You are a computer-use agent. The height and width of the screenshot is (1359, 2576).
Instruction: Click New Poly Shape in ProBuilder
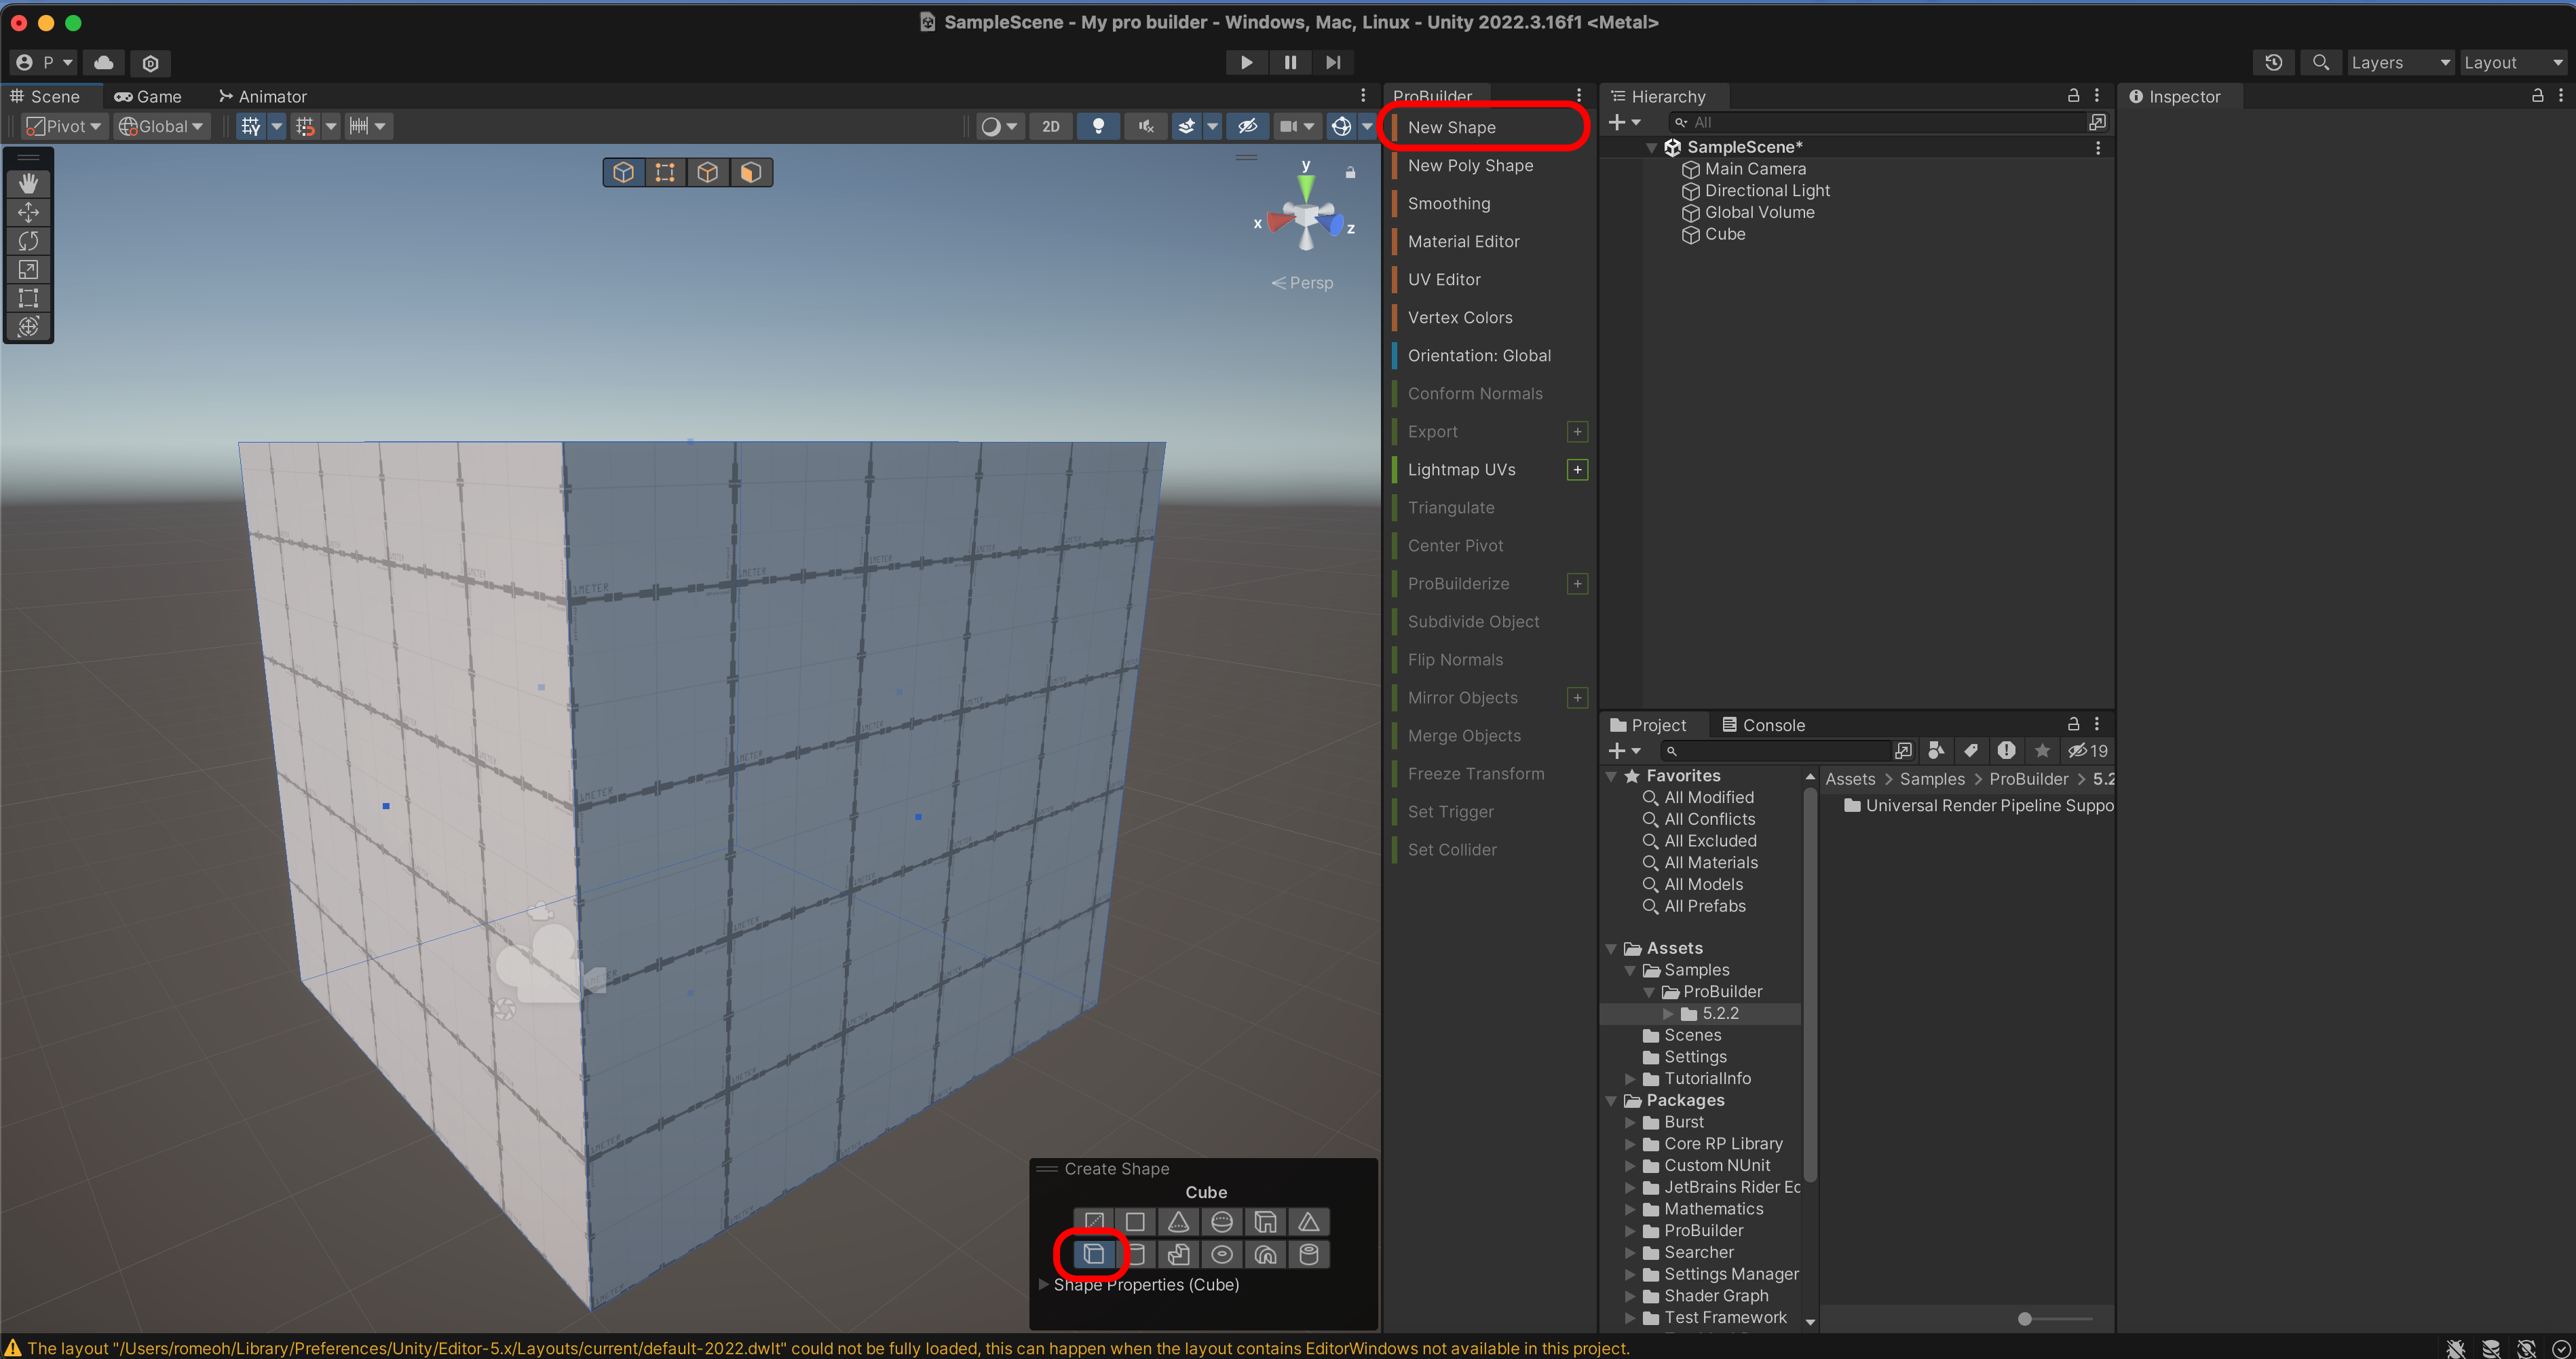1470,165
